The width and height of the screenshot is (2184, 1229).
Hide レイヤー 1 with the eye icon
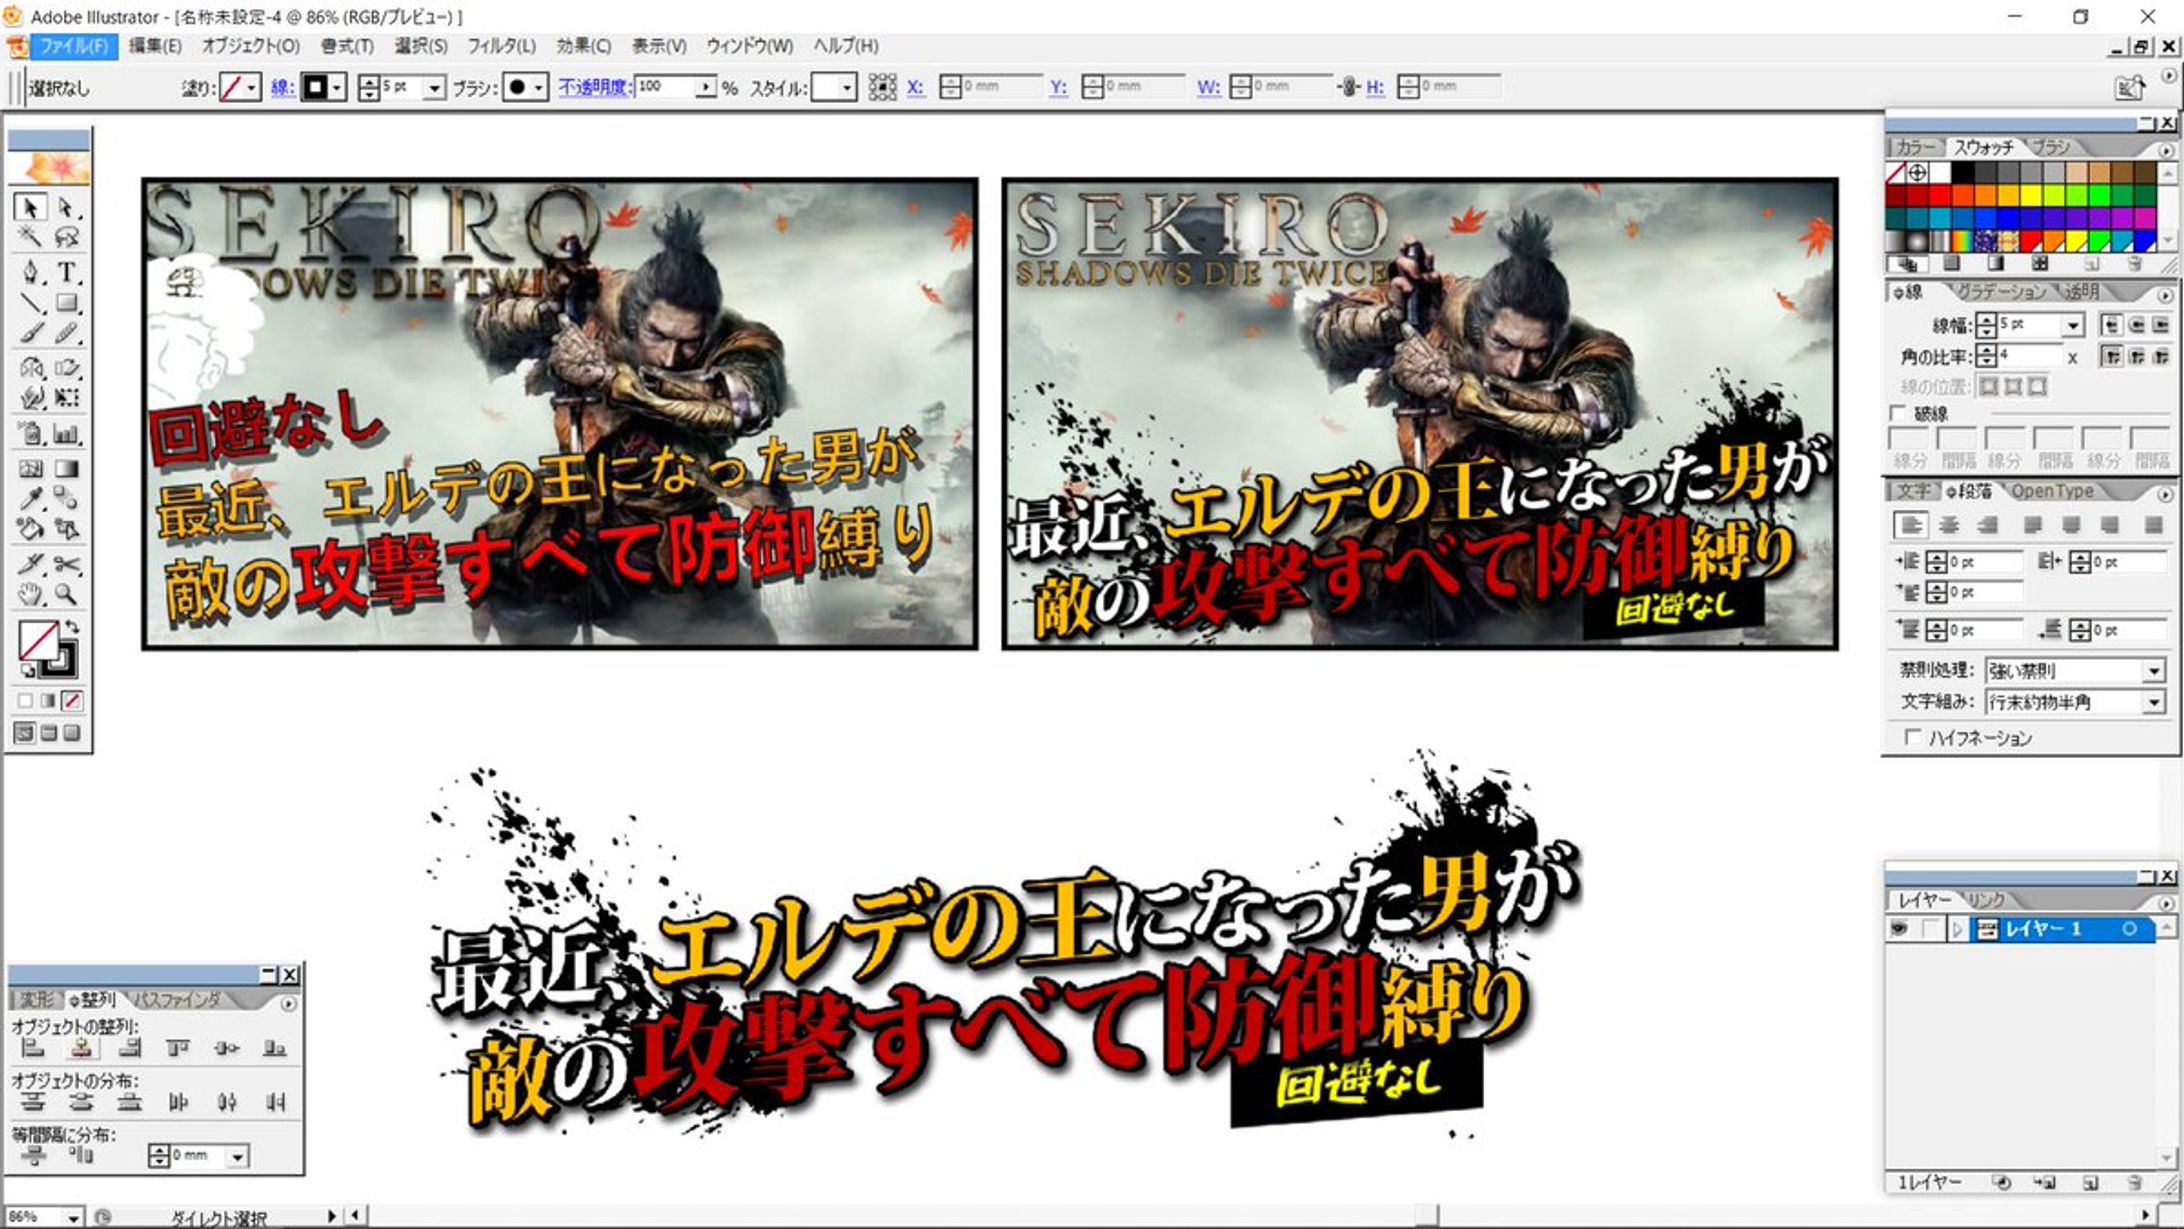[x=1898, y=929]
